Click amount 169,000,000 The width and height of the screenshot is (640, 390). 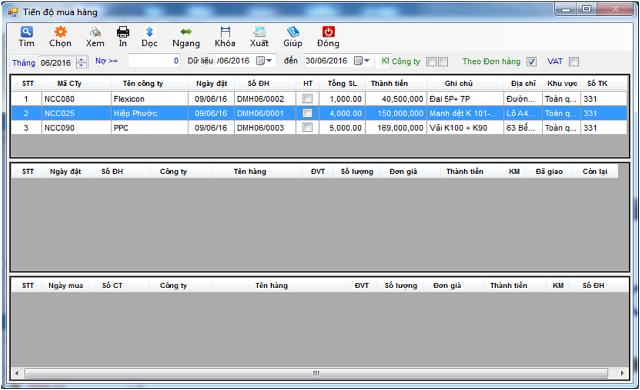pos(396,128)
